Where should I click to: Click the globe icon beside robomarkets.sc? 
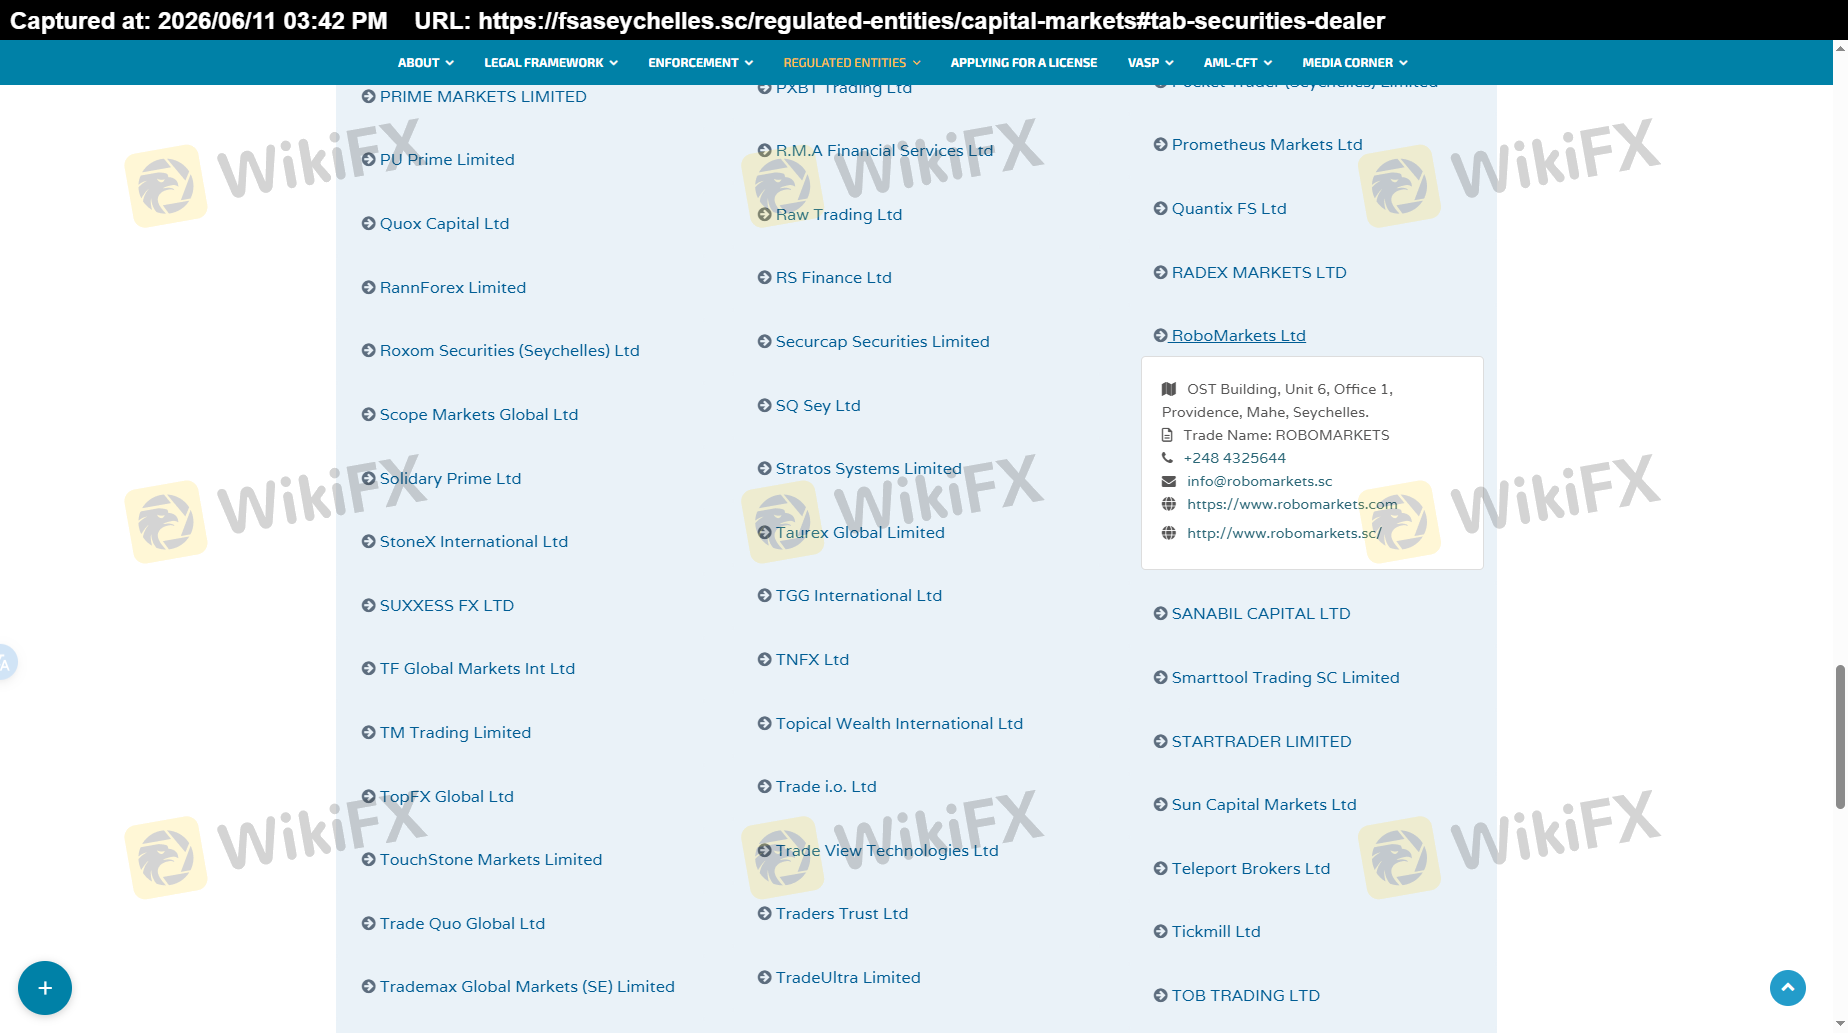tap(1168, 533)
